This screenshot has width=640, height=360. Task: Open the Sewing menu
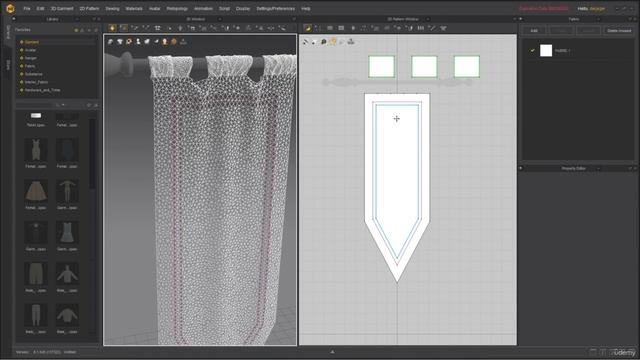(x=112, y=9)
